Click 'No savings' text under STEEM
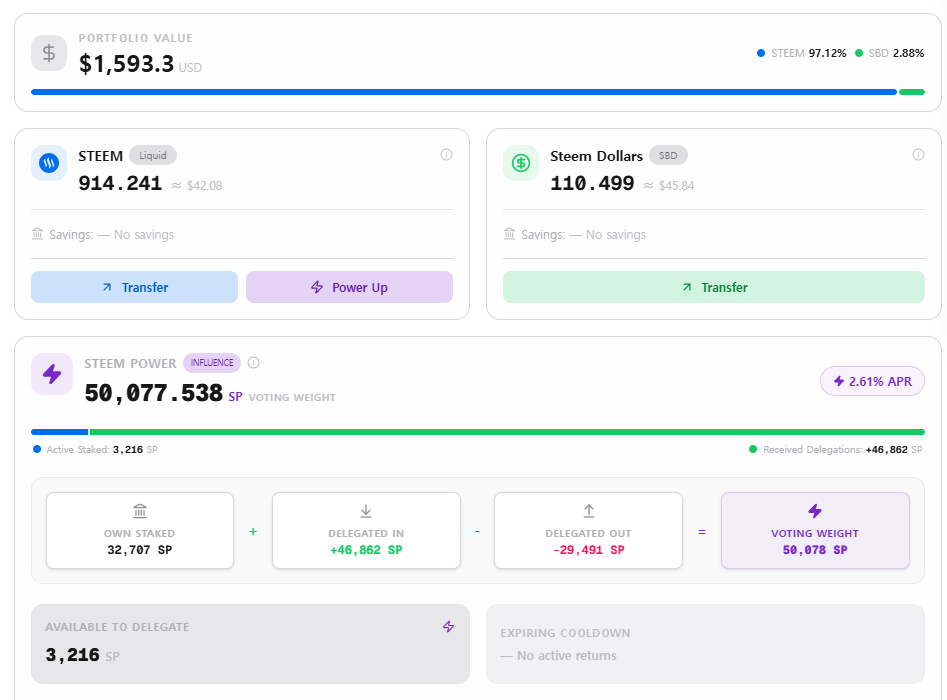This screenshot has width=947, height=700. pyautogui.click(x=144, y=234)
